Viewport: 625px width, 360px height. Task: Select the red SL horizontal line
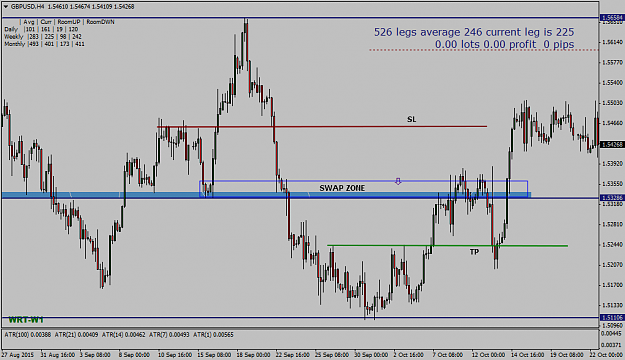(322, 127)
